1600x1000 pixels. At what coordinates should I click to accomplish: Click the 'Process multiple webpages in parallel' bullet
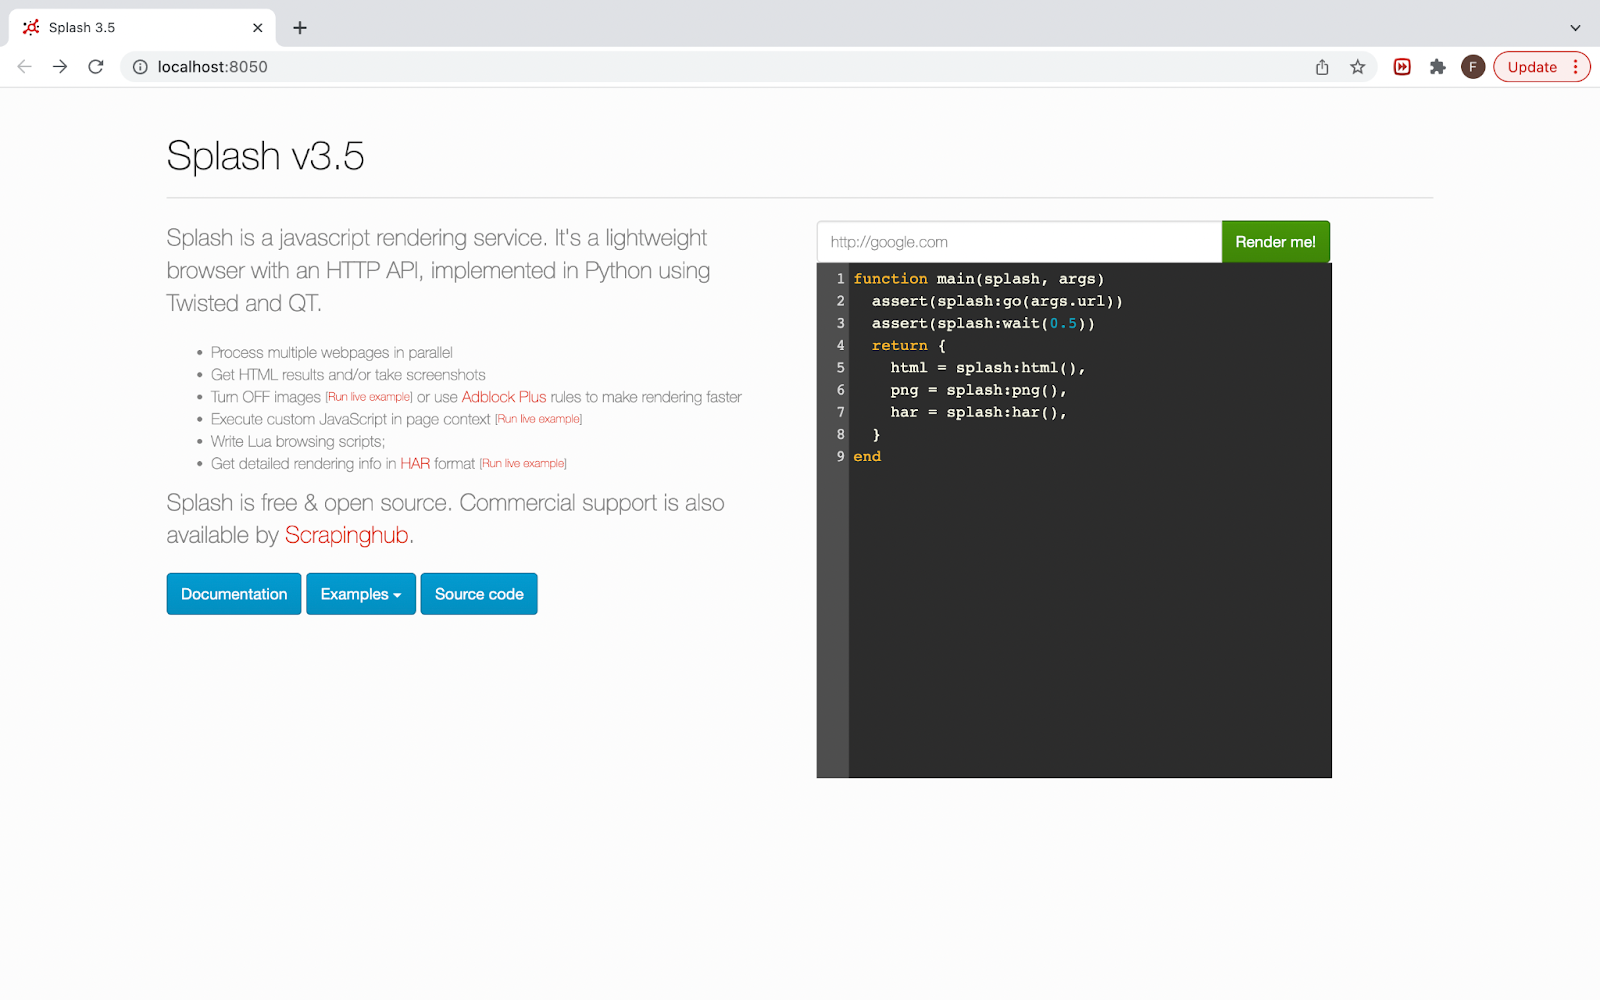pyautogui.click(x=332, y=353)
